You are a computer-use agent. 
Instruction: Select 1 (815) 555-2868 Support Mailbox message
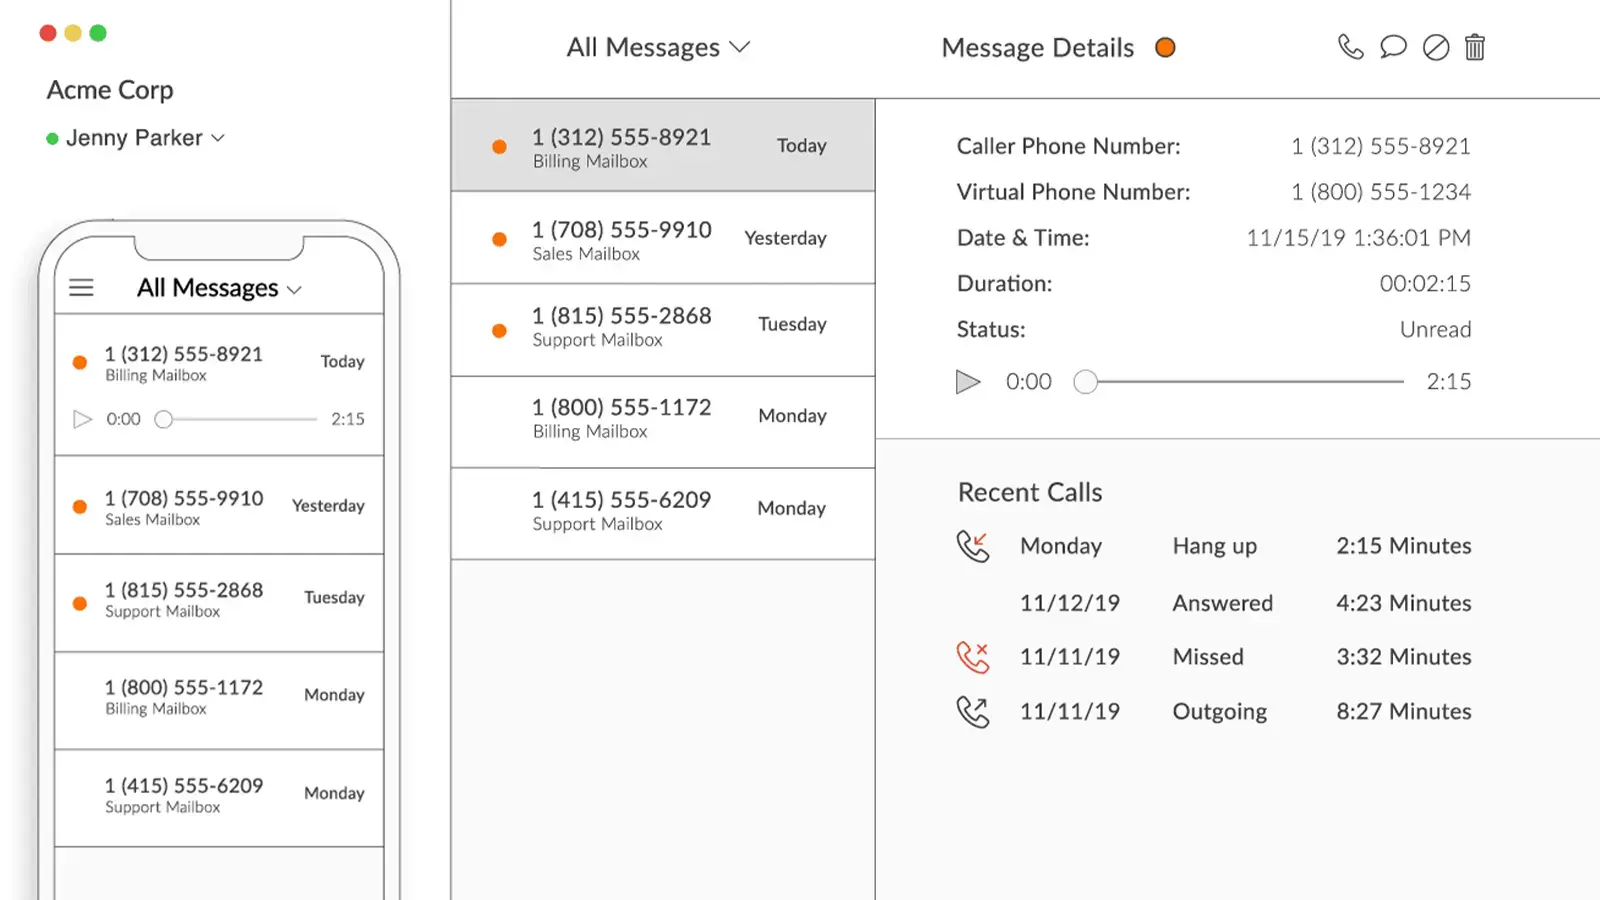tap(663, 330)
